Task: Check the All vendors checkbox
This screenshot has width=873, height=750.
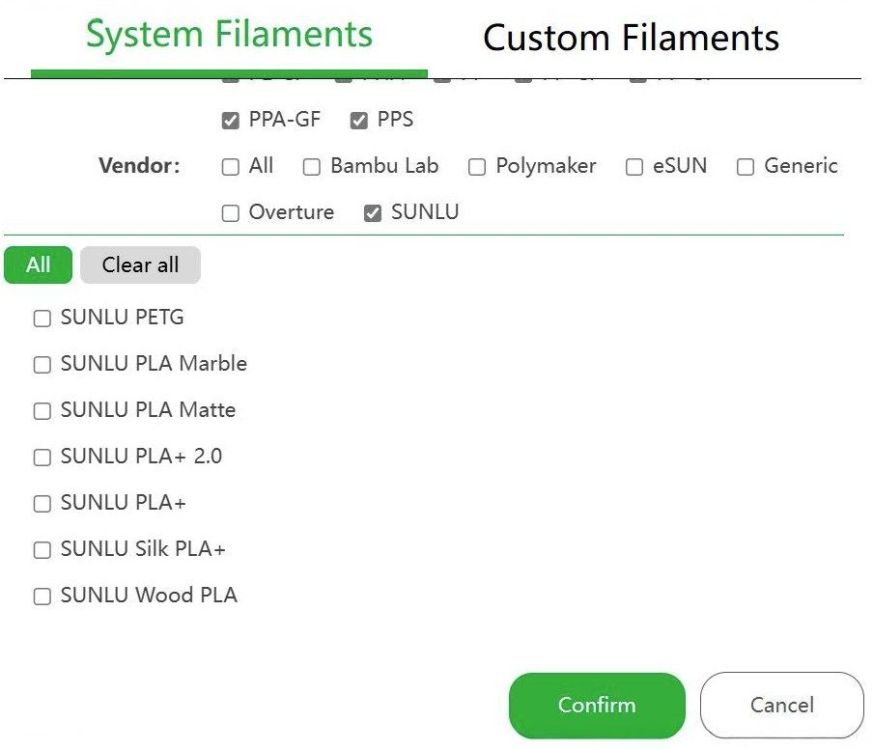Action: pos(231,167)
